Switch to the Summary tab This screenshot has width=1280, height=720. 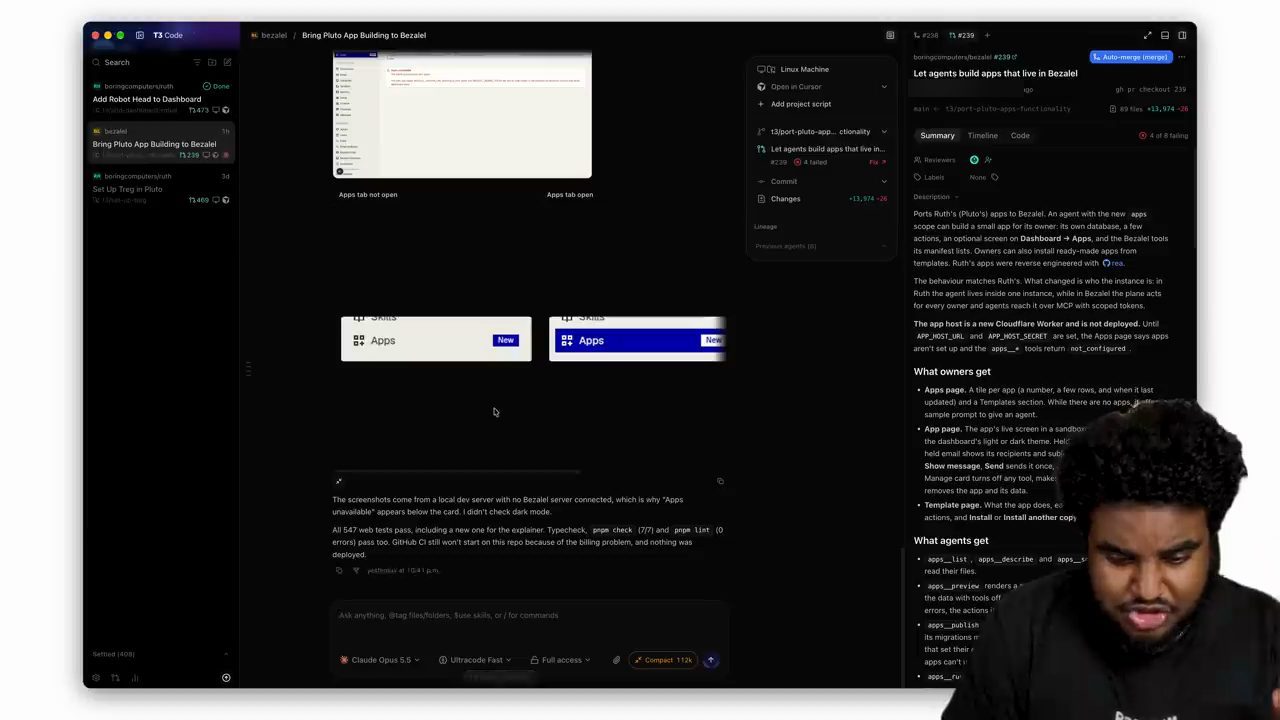click(x=937, y=135)
